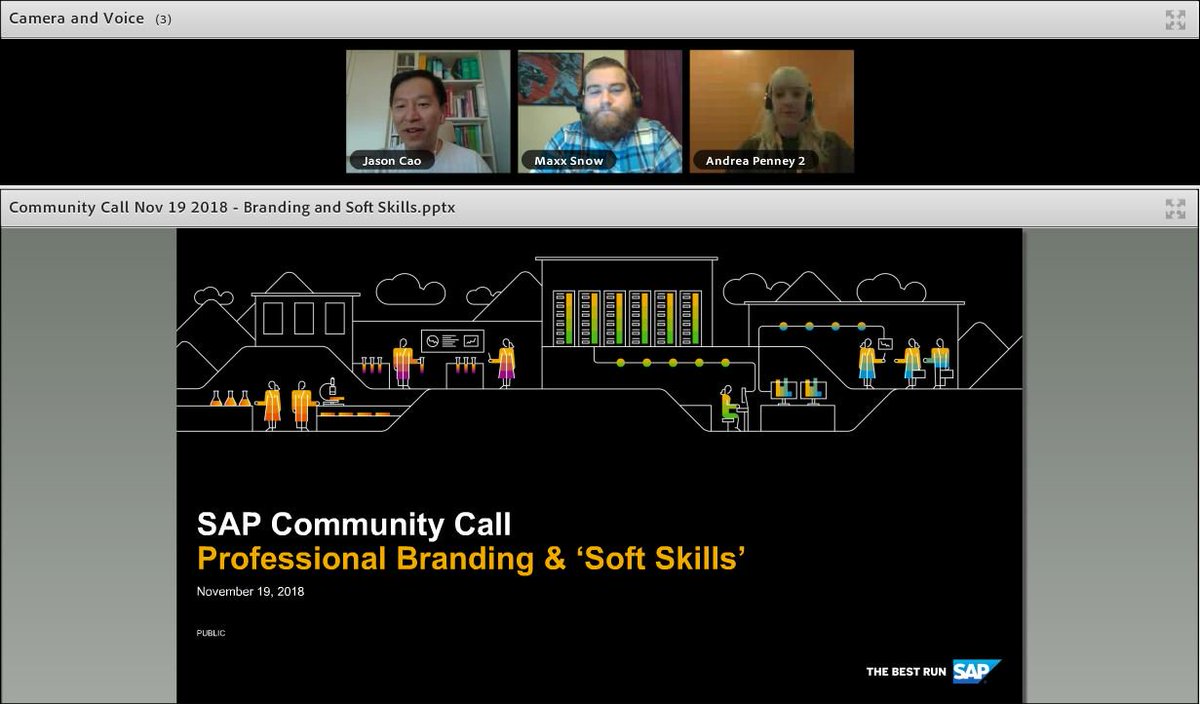1200x704 pixels.
Task: Click the 'November 19, 2018' date text
Action: click(x=250, y=591)
